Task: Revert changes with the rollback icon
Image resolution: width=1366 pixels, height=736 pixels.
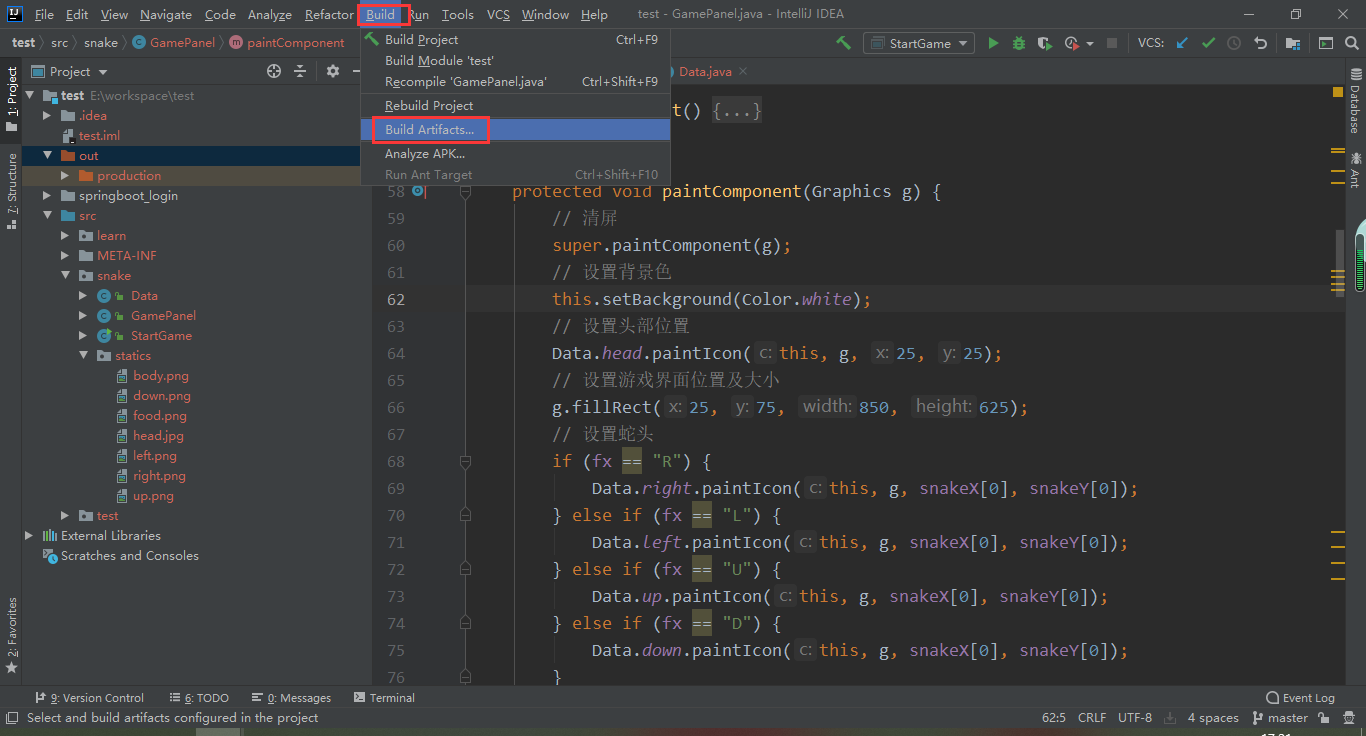Action: [1261, 43]
